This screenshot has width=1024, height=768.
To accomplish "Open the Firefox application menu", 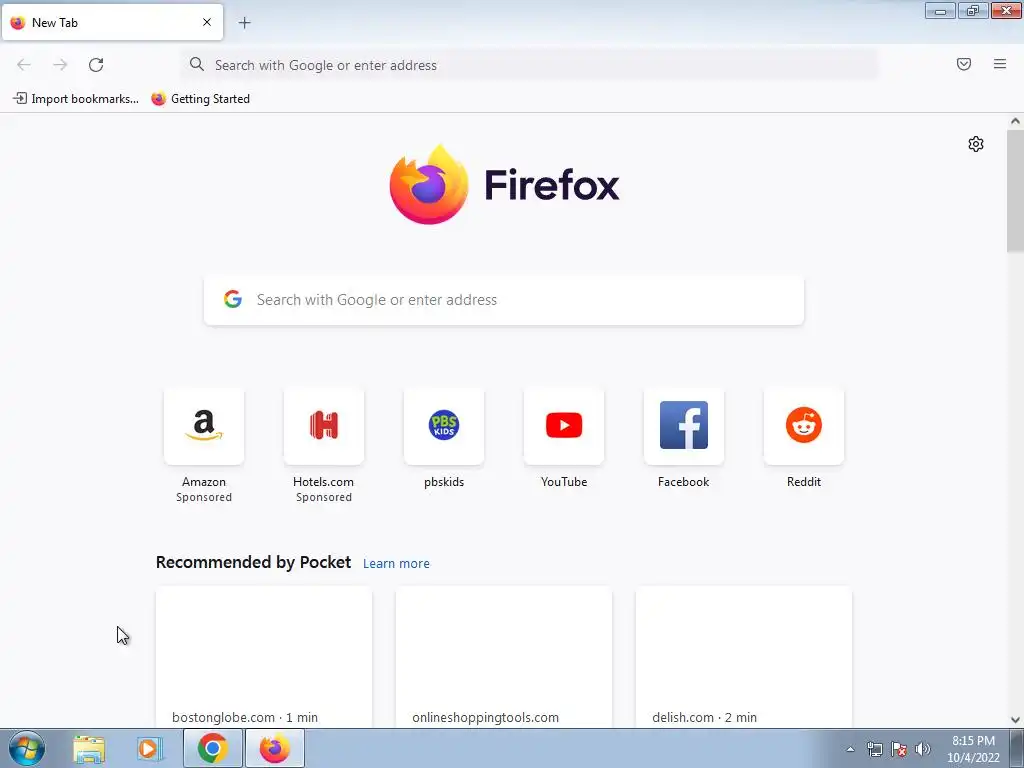I will tap(1000, 64).
